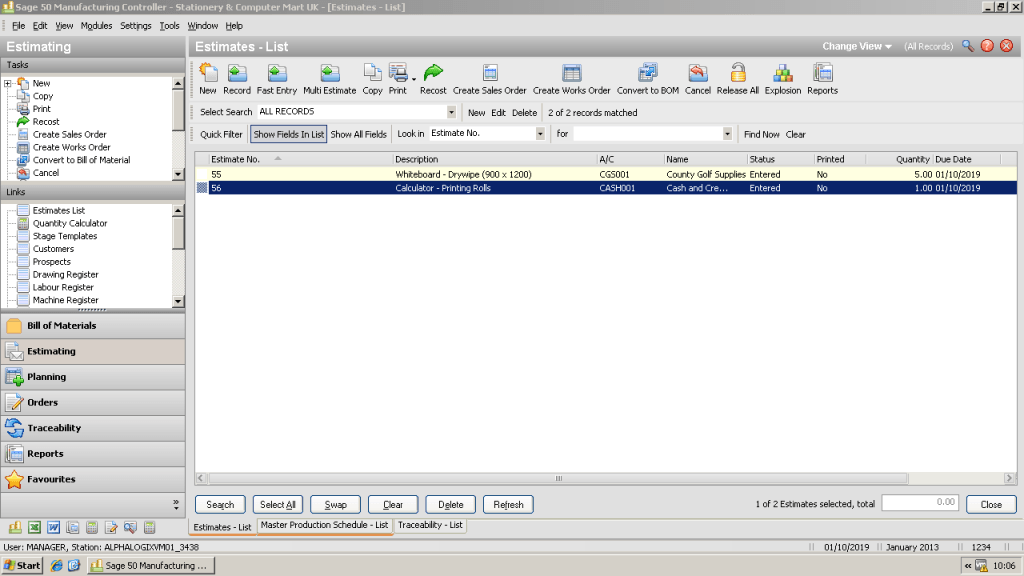Open Quantity Calculator link in sidebar
1024x576 pixels.
click(70, 223)
